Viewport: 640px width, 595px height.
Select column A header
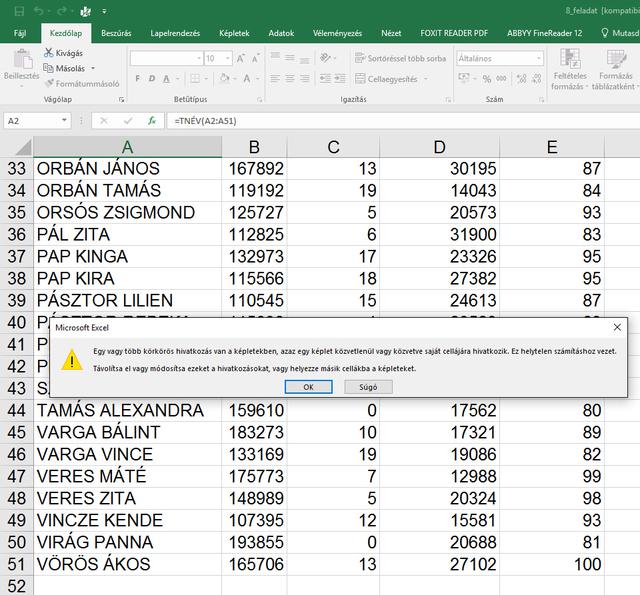(x=127, y=147)
